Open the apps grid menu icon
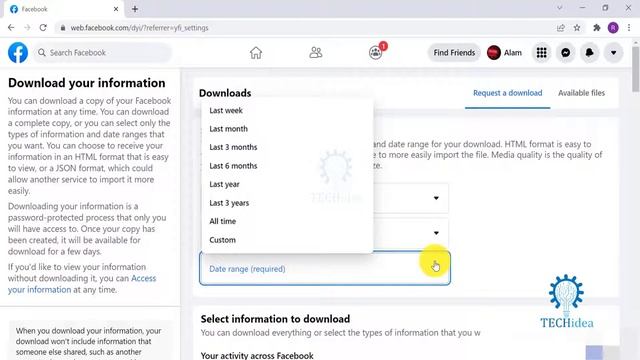 [x=542, y=53]
